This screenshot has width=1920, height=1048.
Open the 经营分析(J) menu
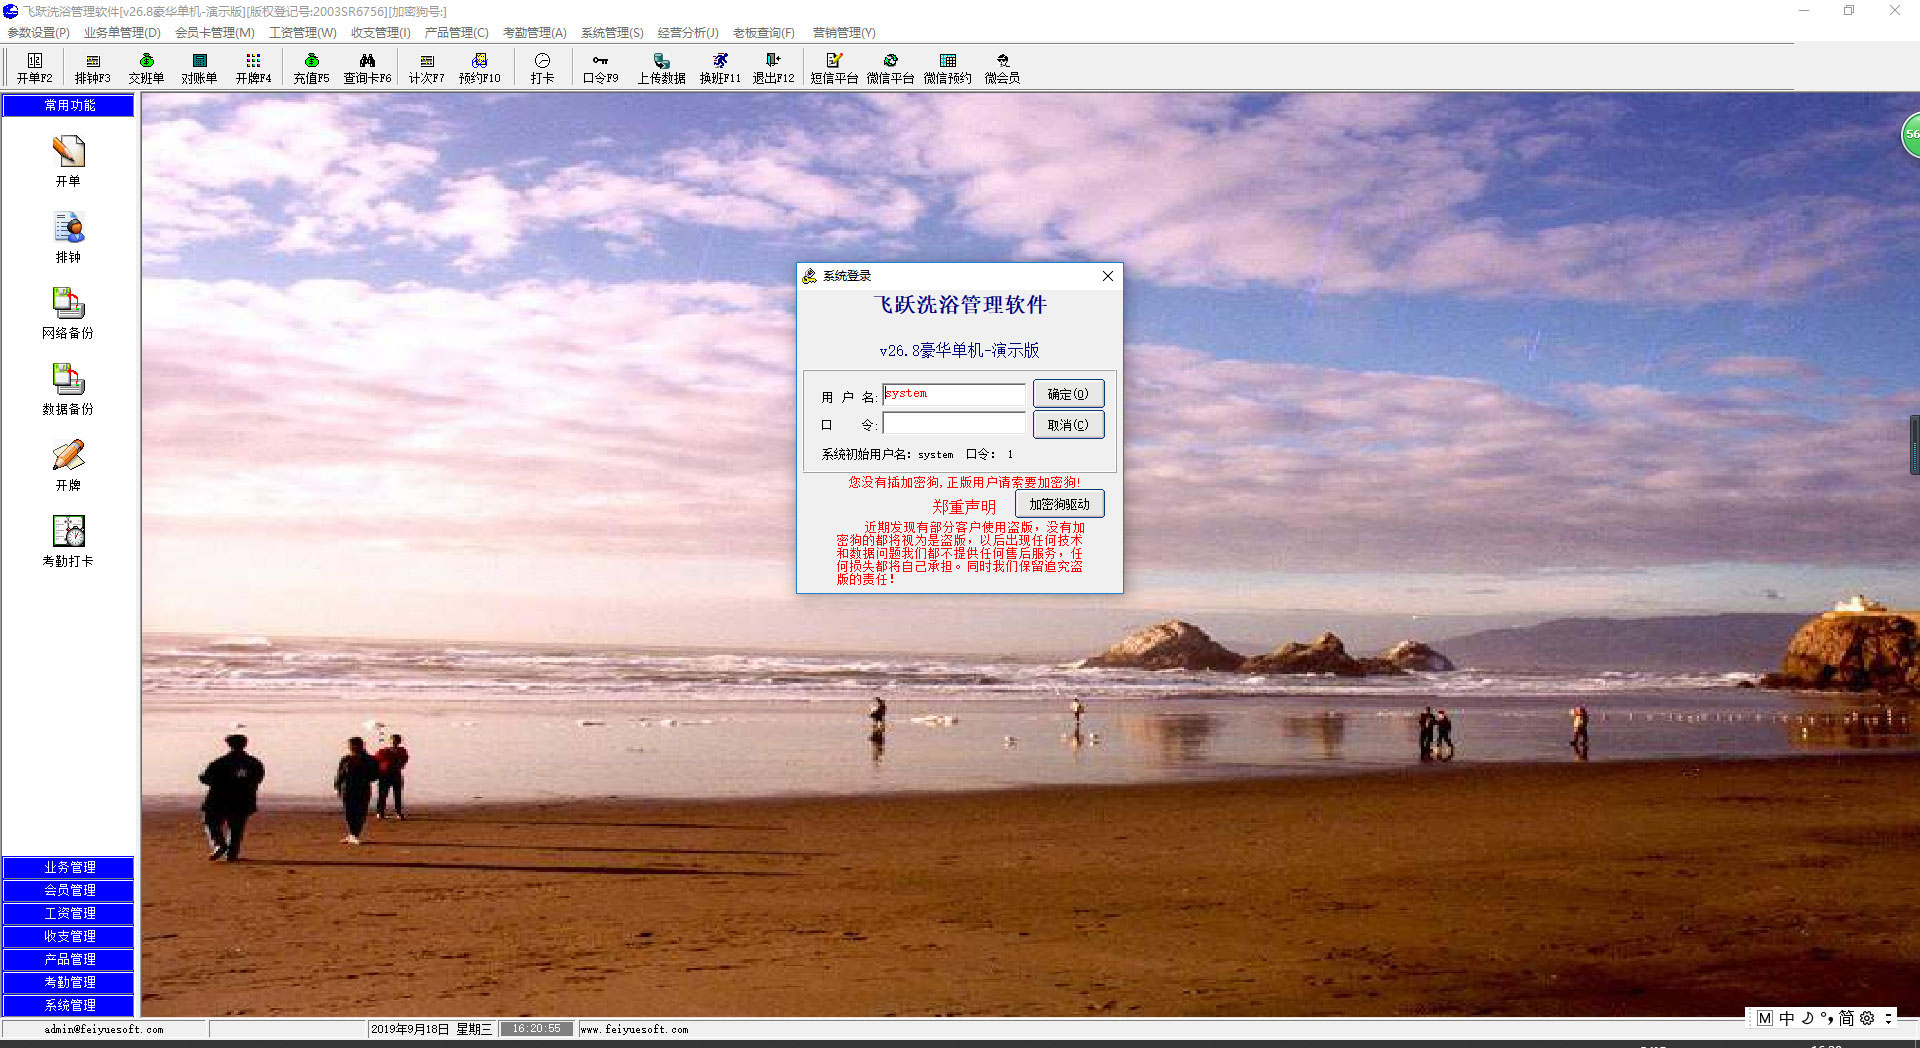(687, 32)
